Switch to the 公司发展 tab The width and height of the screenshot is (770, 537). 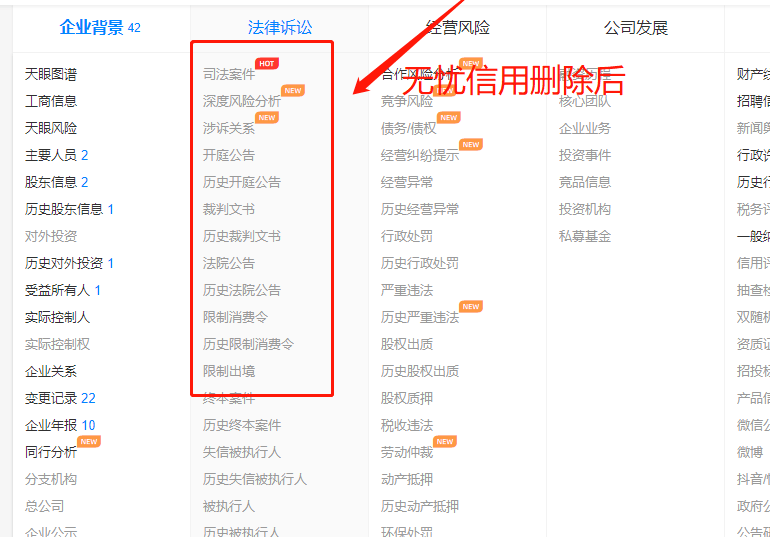tap(636, 27)
